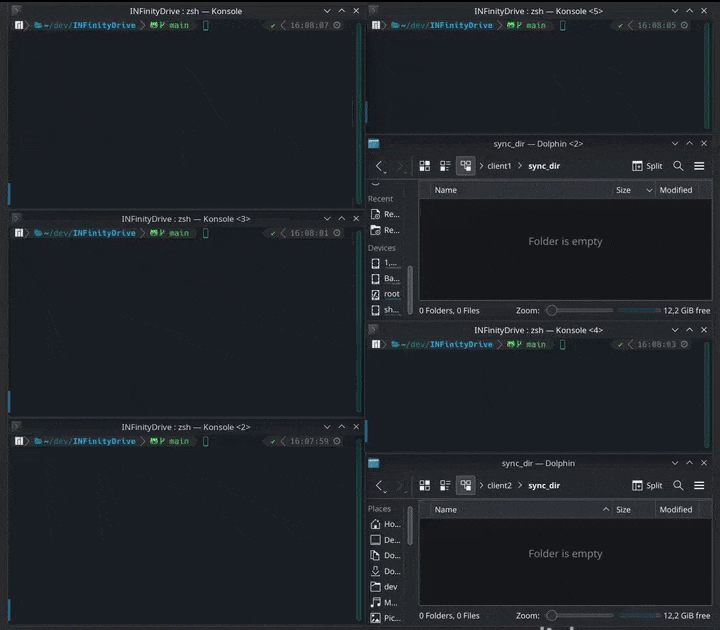Maximize the Konsole <3> window
Screen dimensions: 720x630
point(342,219)
